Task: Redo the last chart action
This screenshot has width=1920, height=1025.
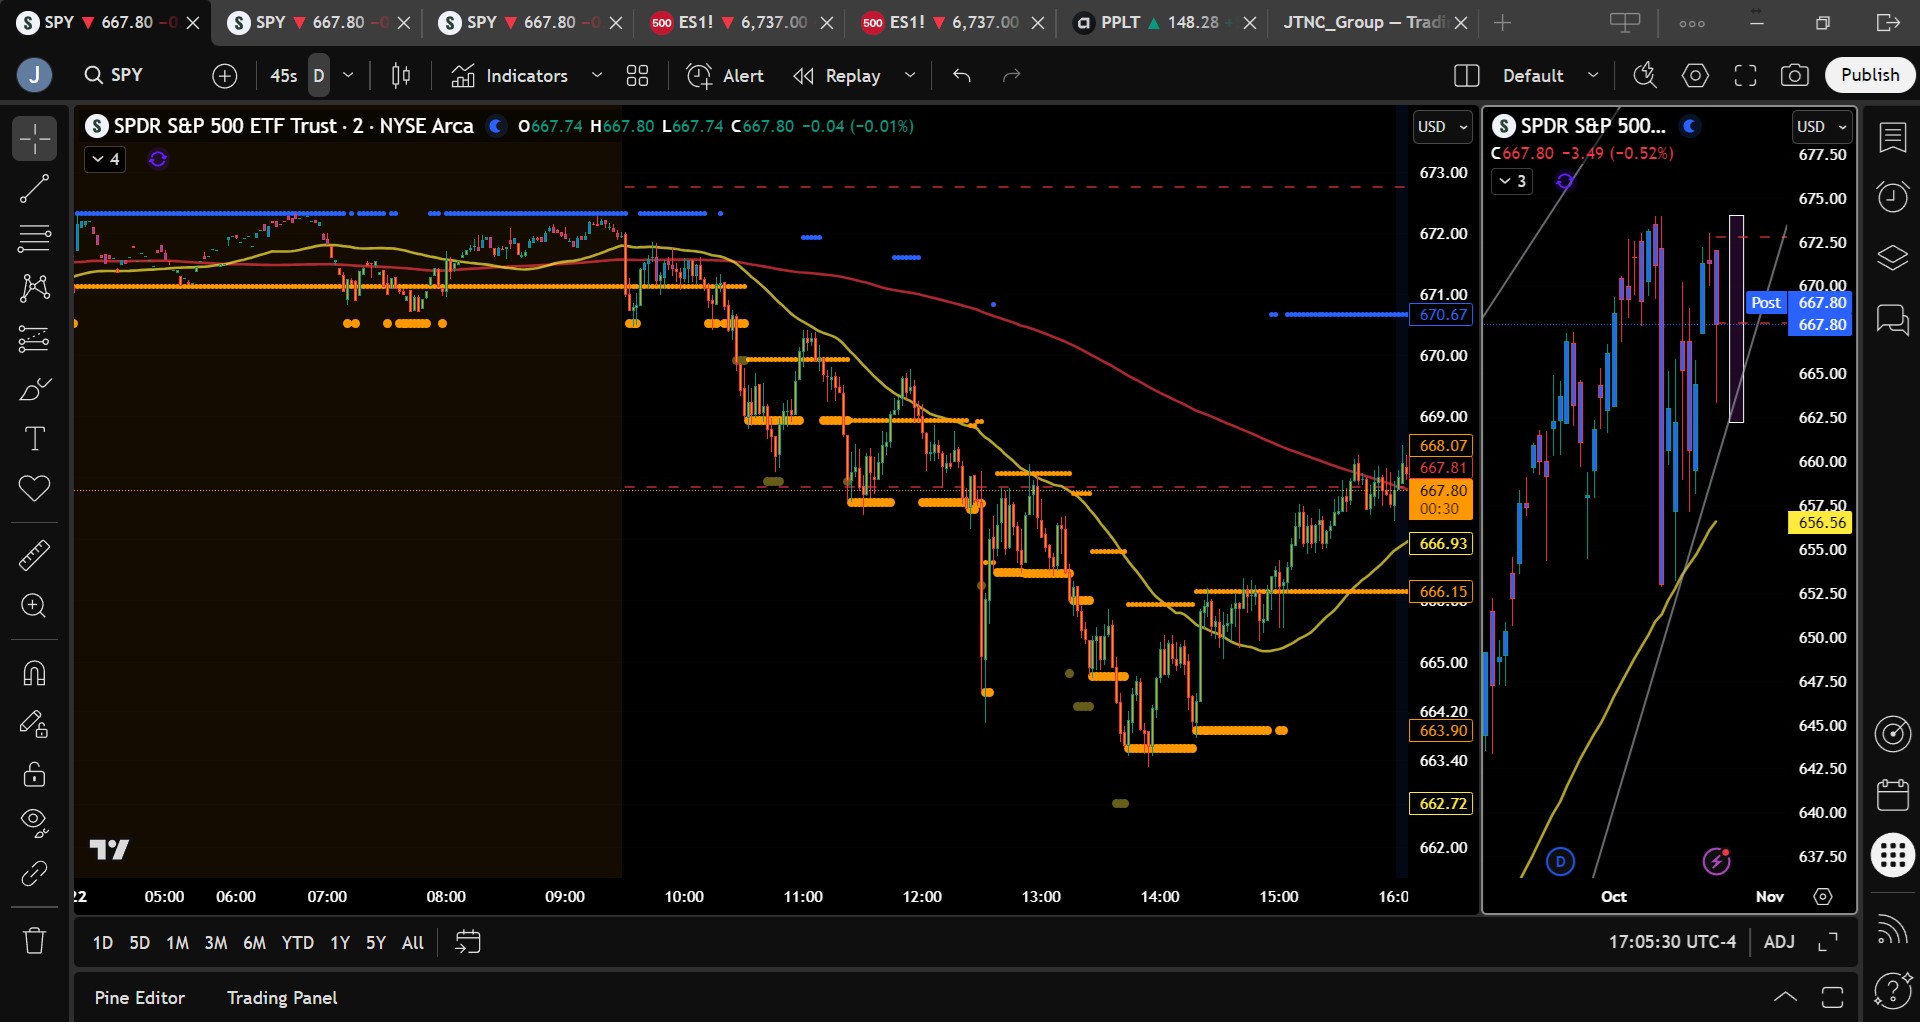Action: (1012, 75)
